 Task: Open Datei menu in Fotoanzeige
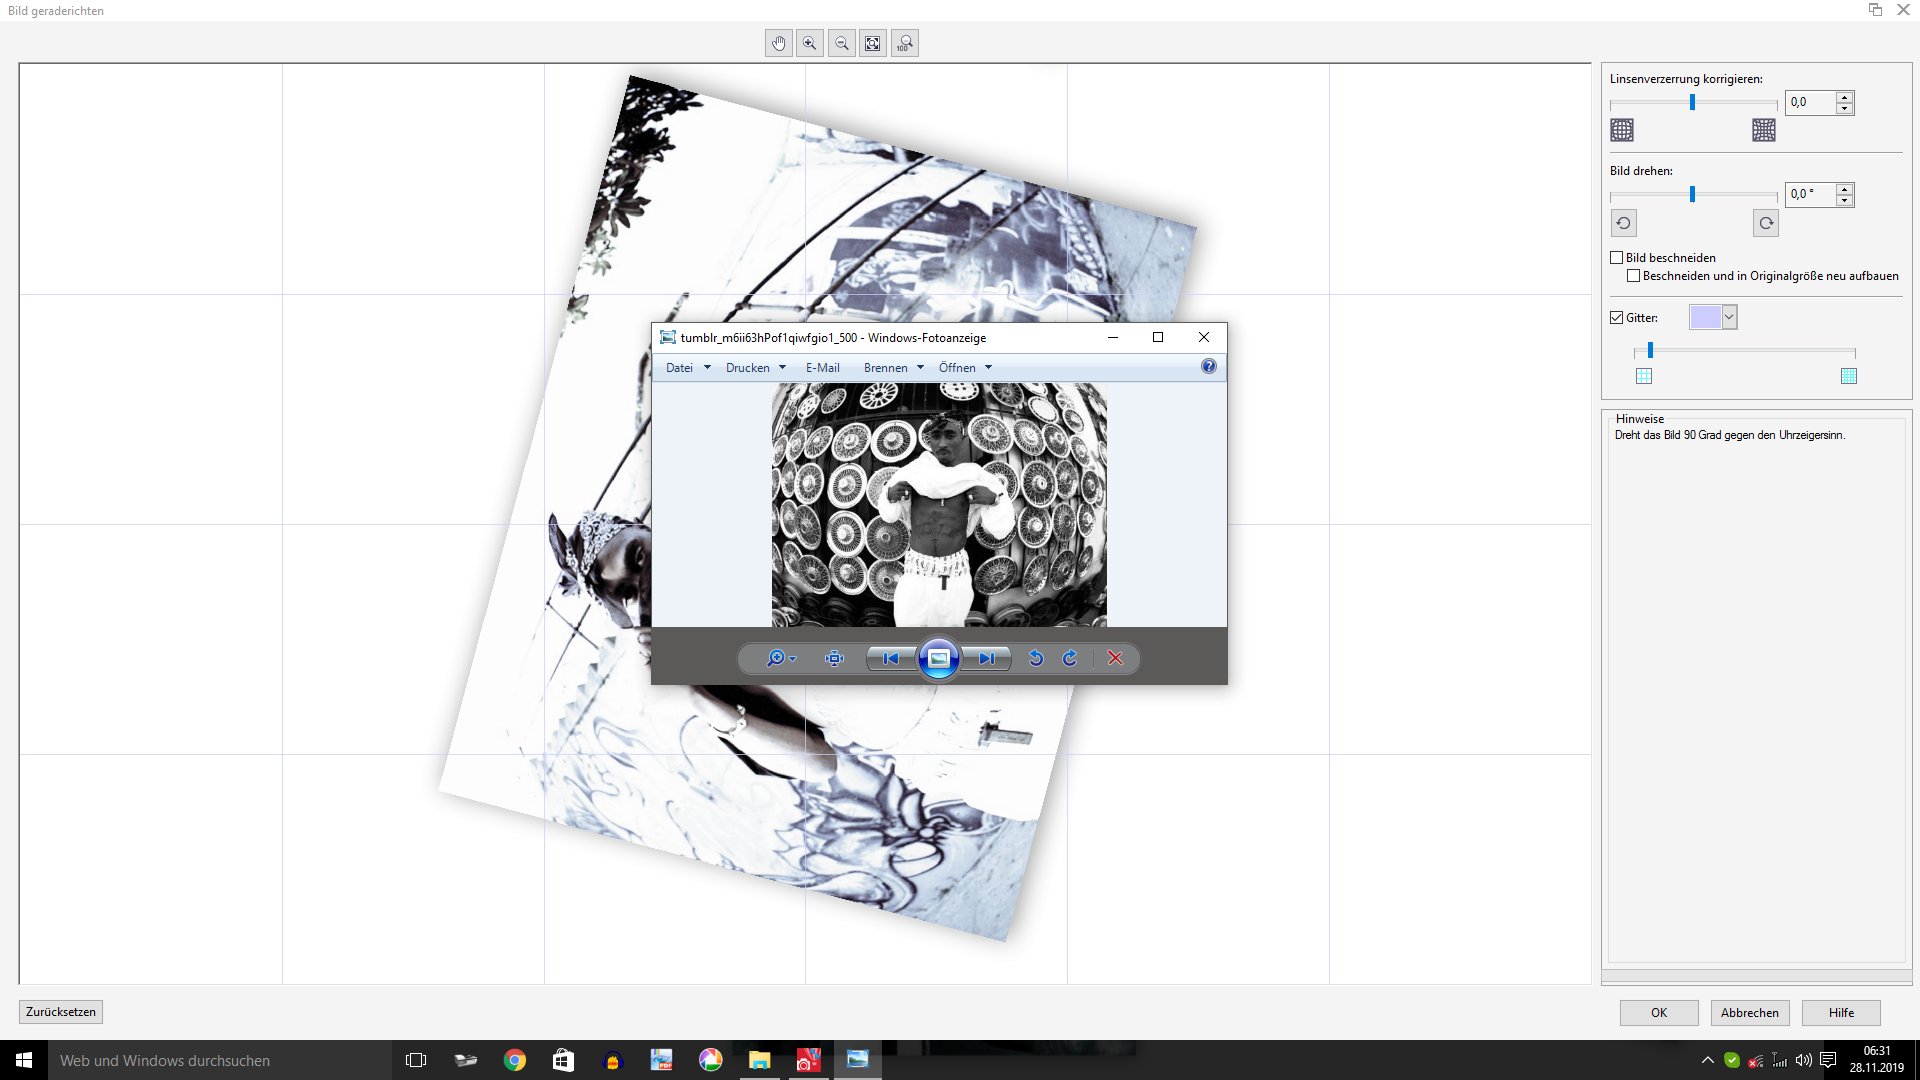(x=688, y=368)
